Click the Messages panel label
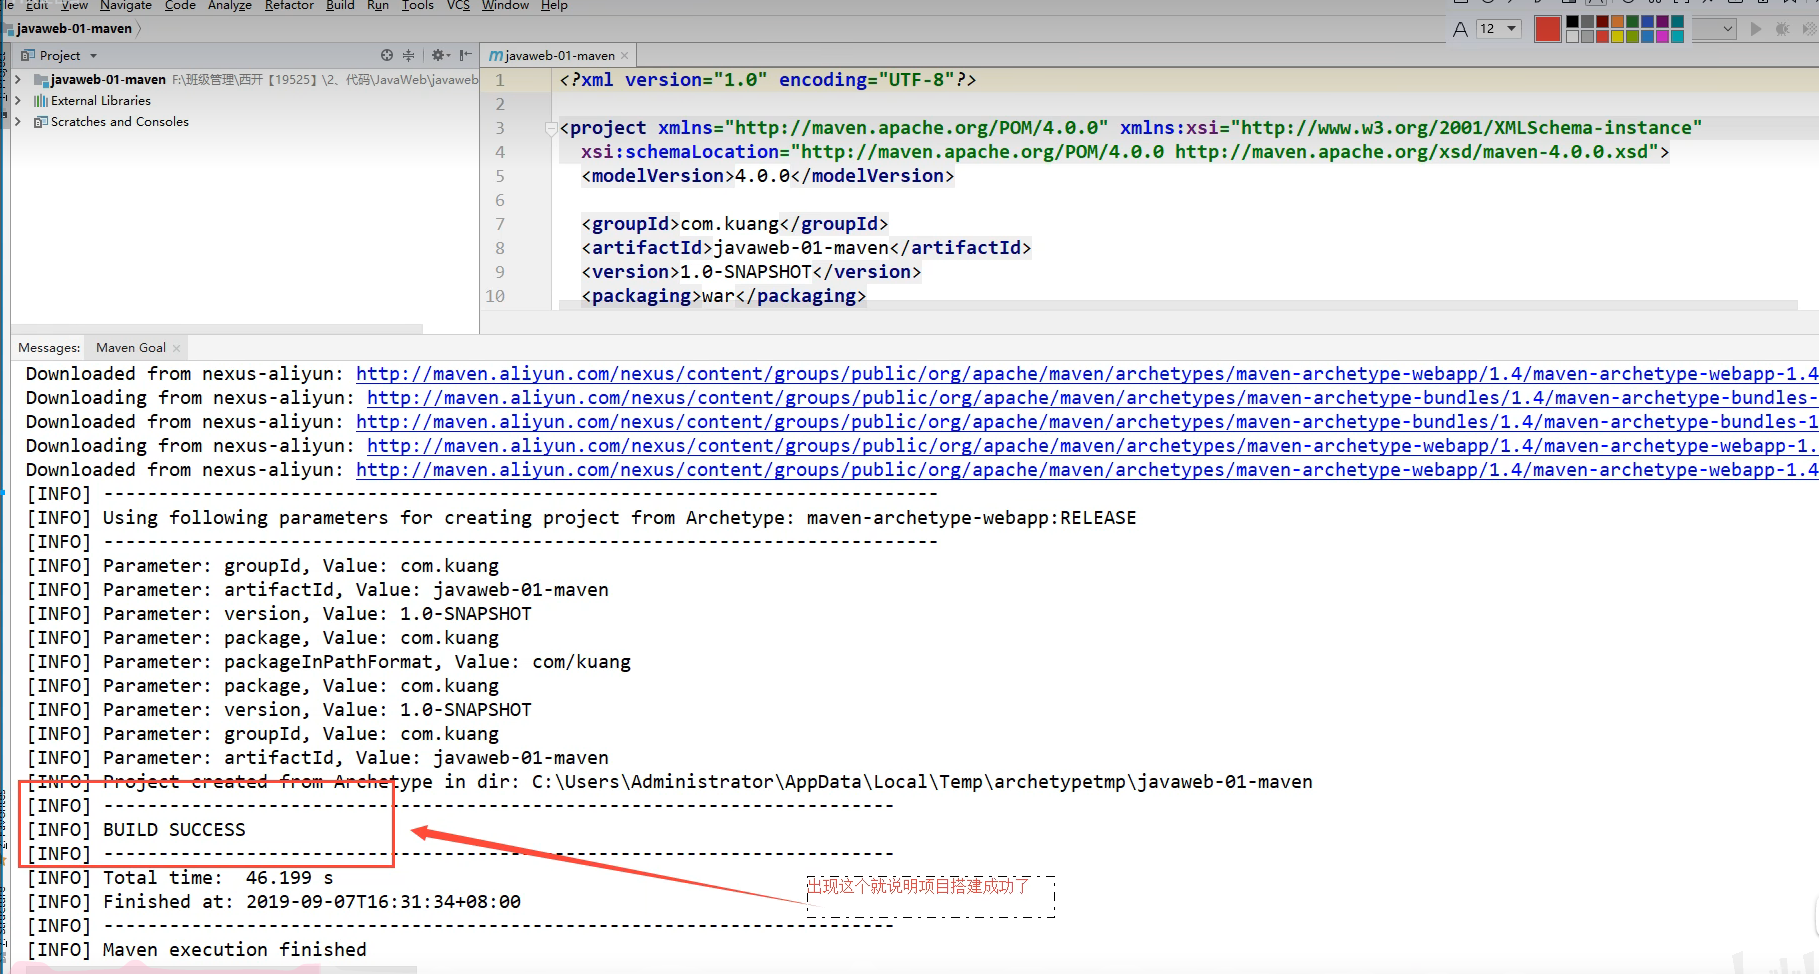Viewport: 1819px width, 974px height. [49, 348]
